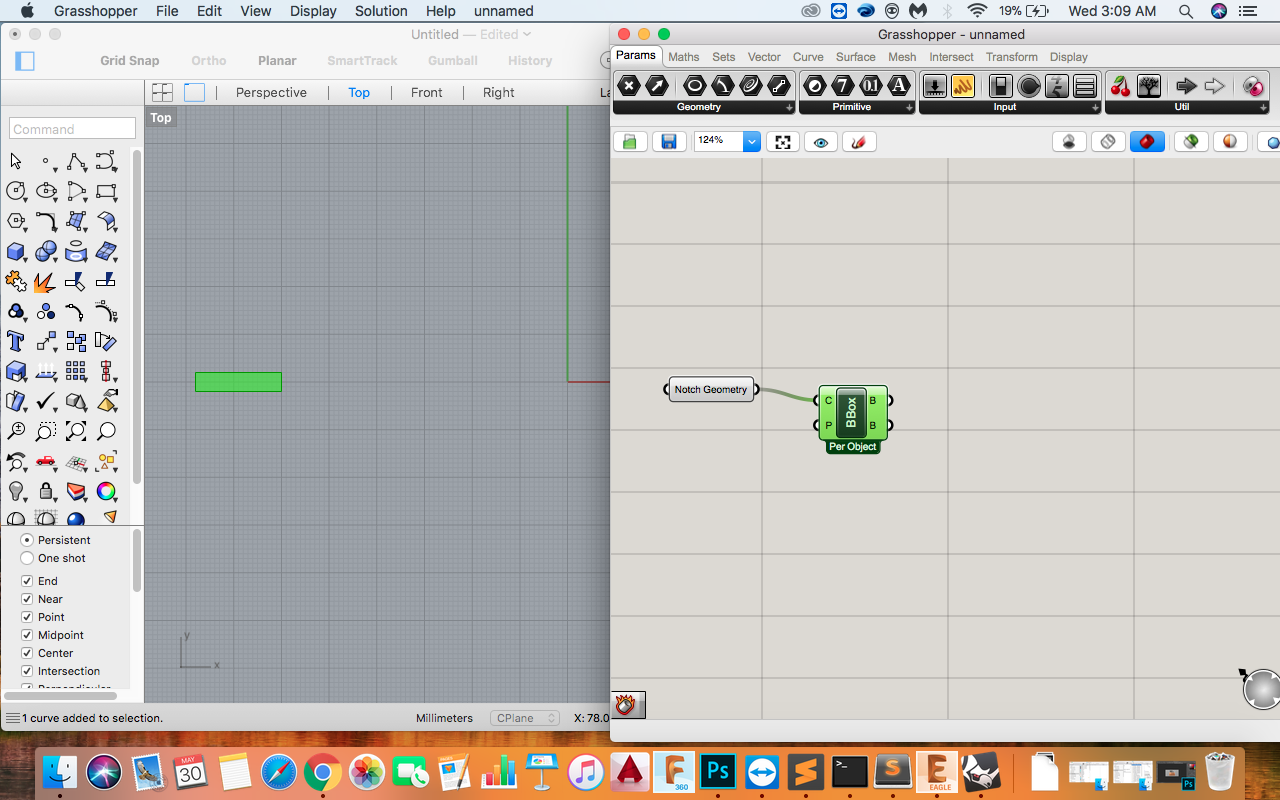Select the Join puzzle-piece tool

coord(16,281)
